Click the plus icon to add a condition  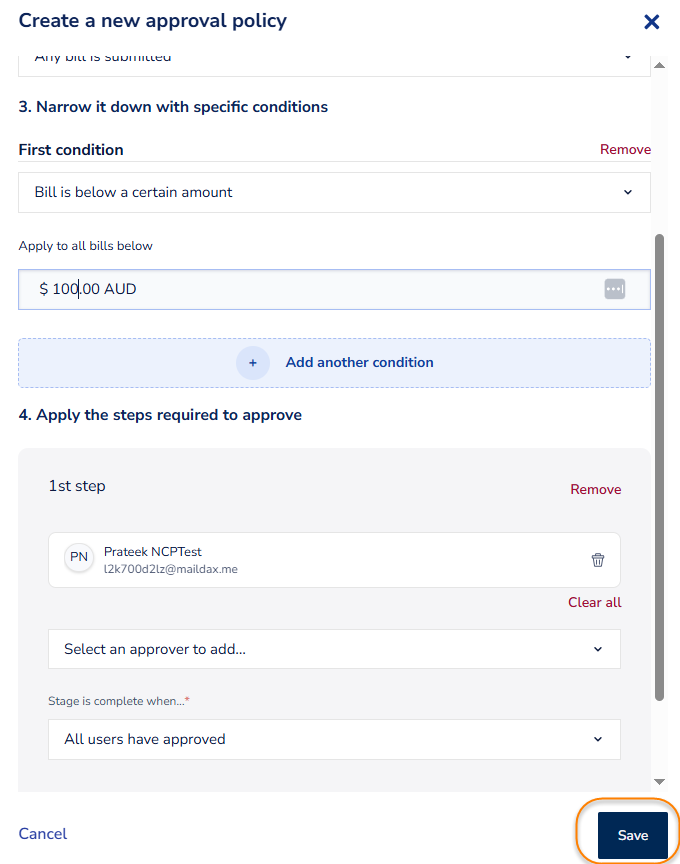(x=253, y=363)
